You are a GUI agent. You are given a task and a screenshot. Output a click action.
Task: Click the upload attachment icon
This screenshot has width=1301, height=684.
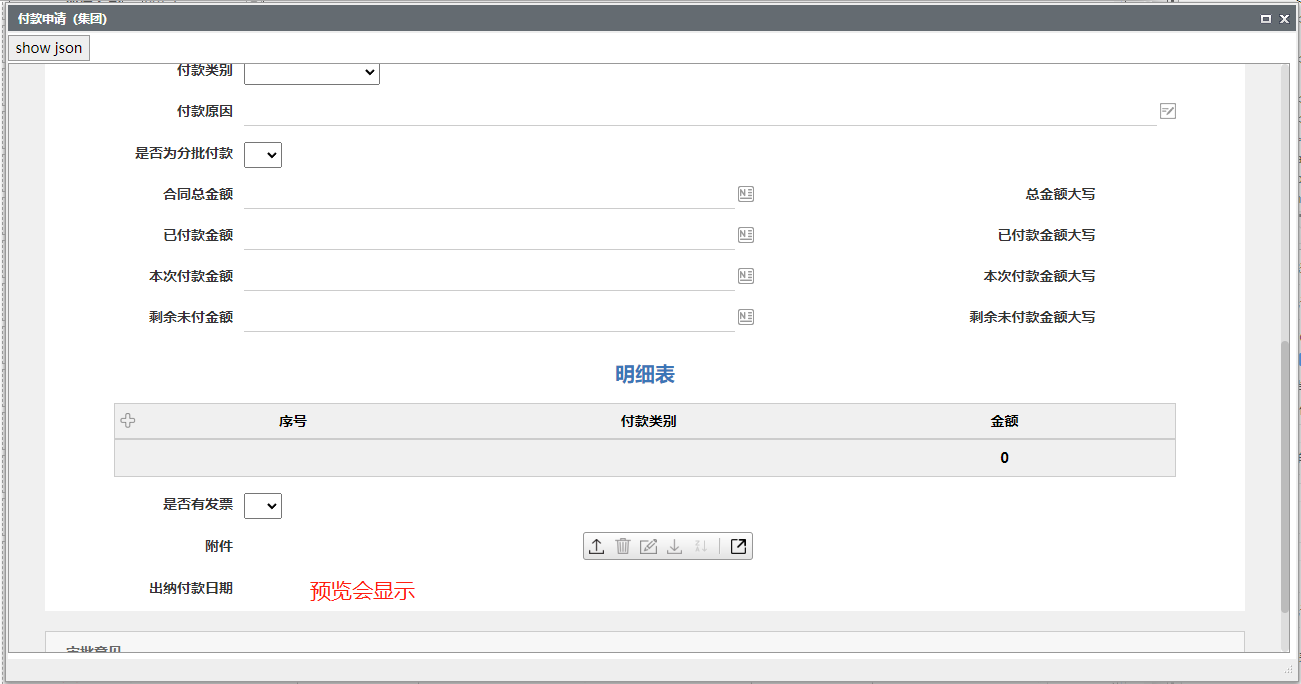[x=596, y=546]
